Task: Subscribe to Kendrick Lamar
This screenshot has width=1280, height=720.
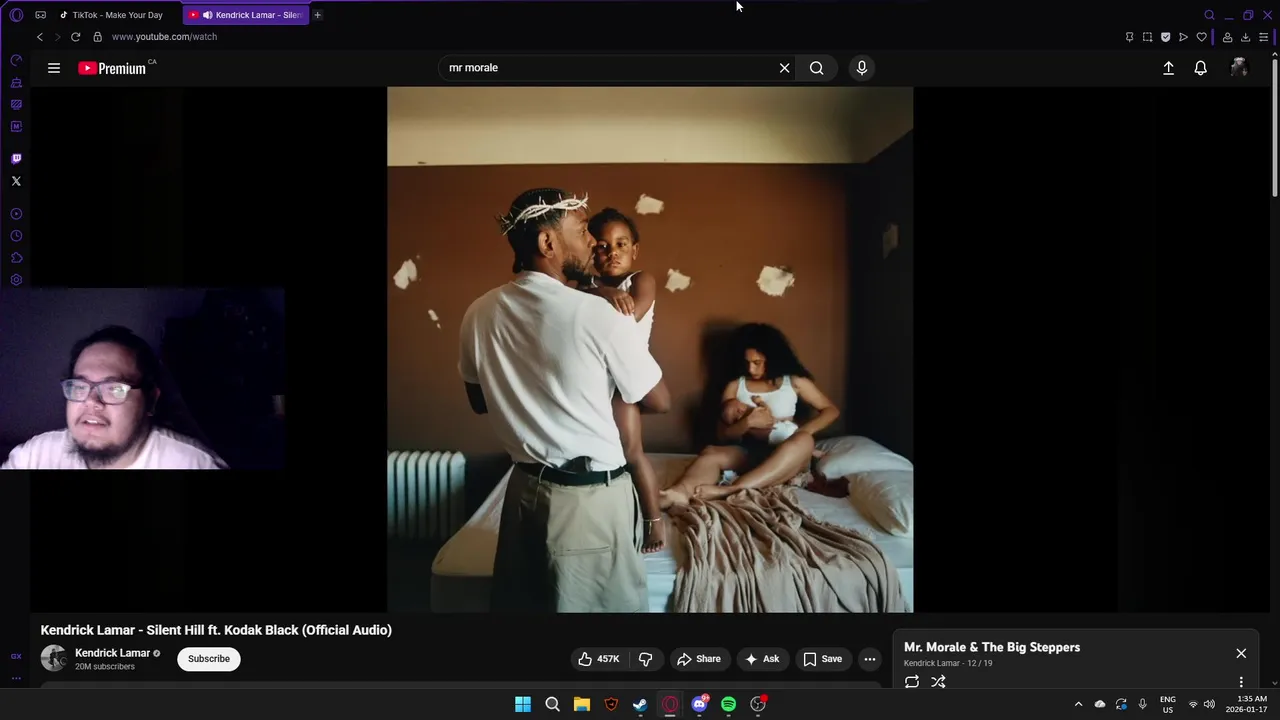Action: point(209,659)
